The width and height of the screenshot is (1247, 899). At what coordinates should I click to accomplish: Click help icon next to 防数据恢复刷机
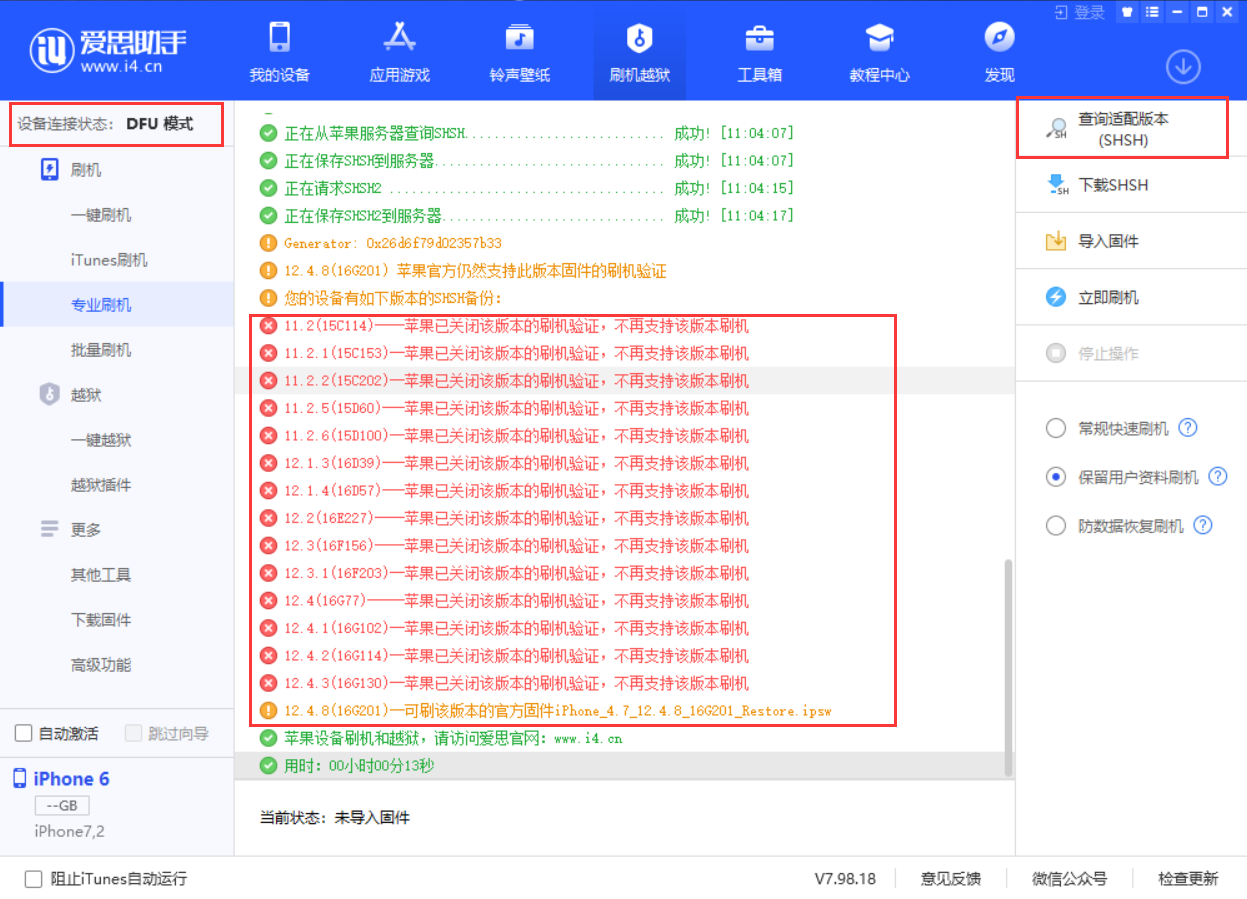coord(1203,526)
